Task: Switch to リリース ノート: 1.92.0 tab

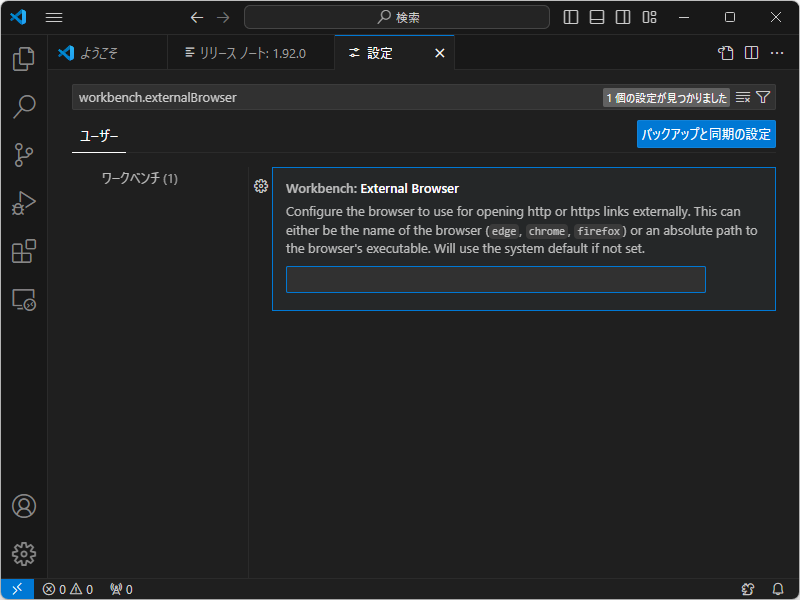Action: [251, 53]
